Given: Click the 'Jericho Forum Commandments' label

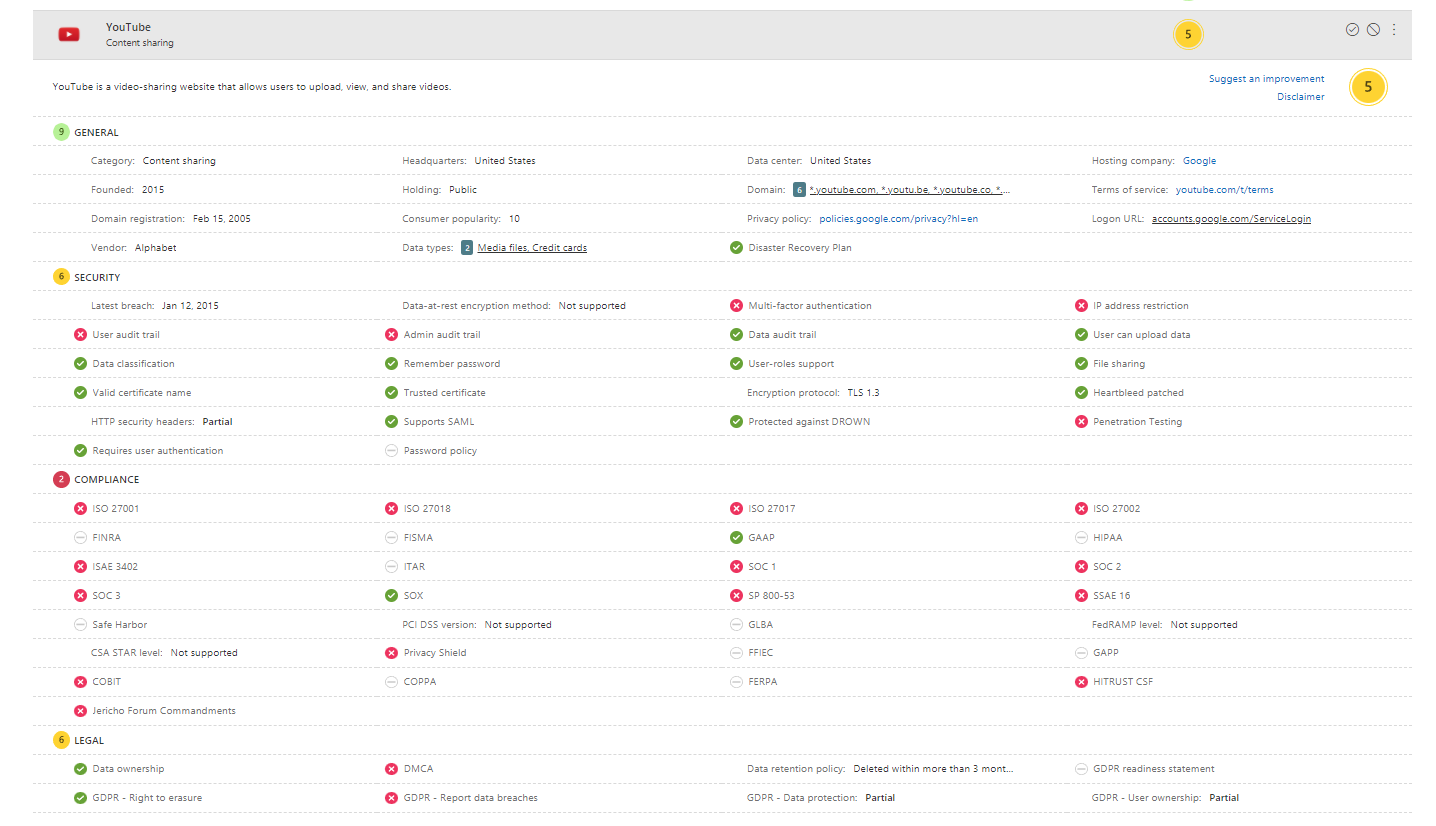Looking at the screenshot, I should pyautogui.click(x=164, y=711).
